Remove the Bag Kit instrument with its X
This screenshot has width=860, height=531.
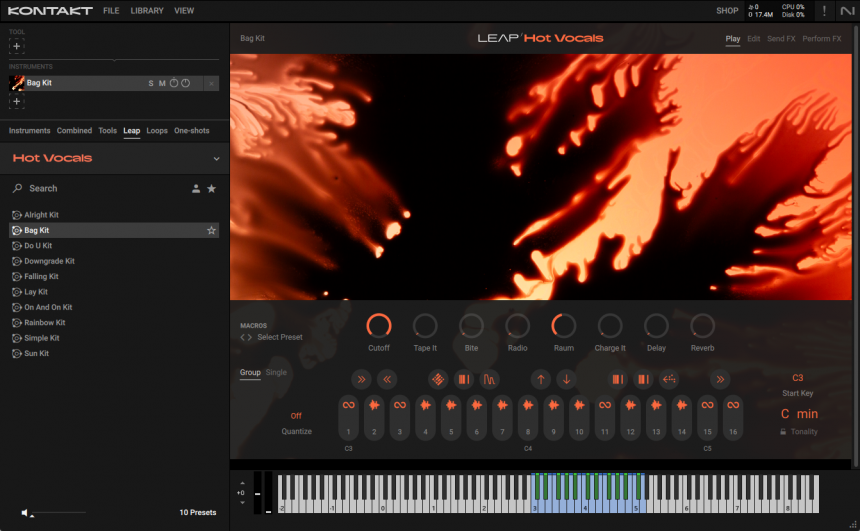[211, 83]
